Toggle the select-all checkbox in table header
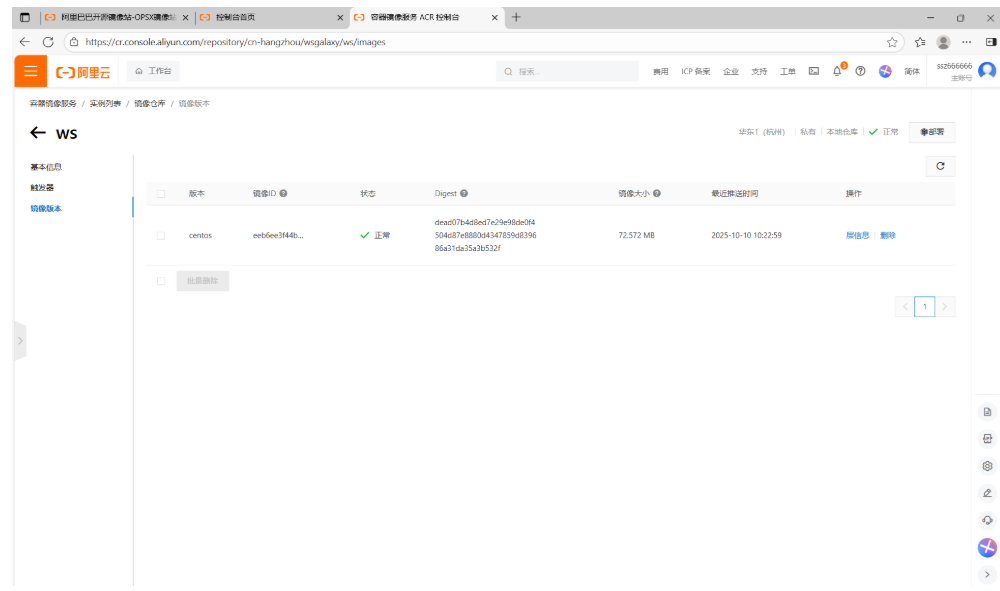 coord(161,194)
